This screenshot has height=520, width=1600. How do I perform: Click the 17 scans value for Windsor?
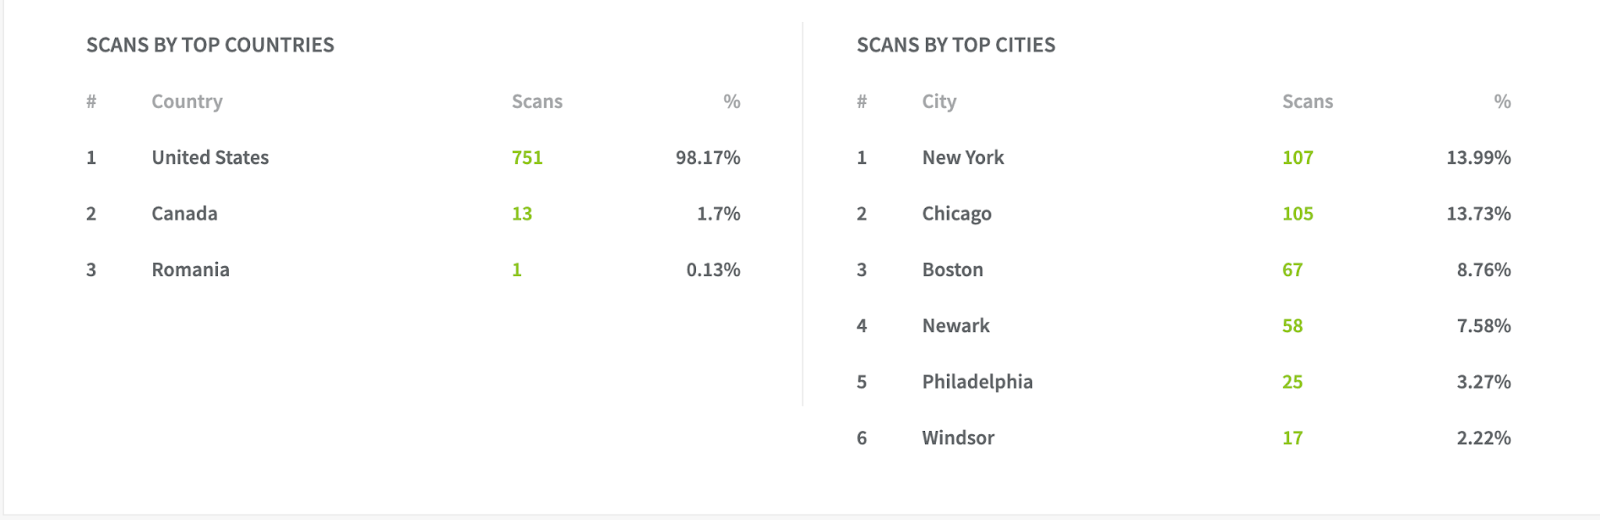pos(1293,437)
